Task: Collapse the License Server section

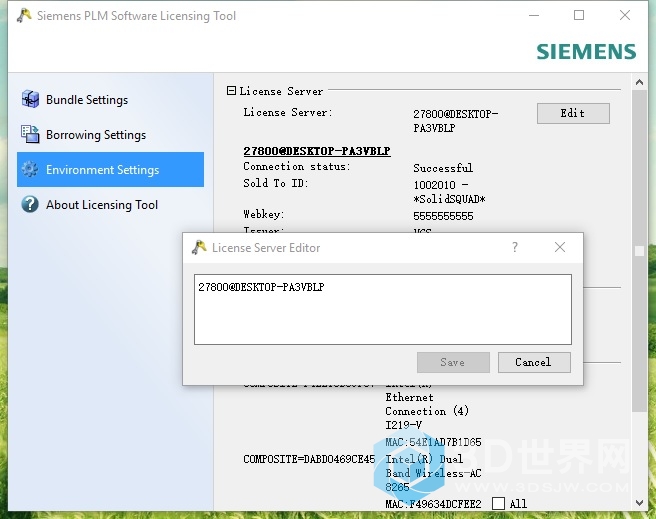Action: tap(231, 90)
